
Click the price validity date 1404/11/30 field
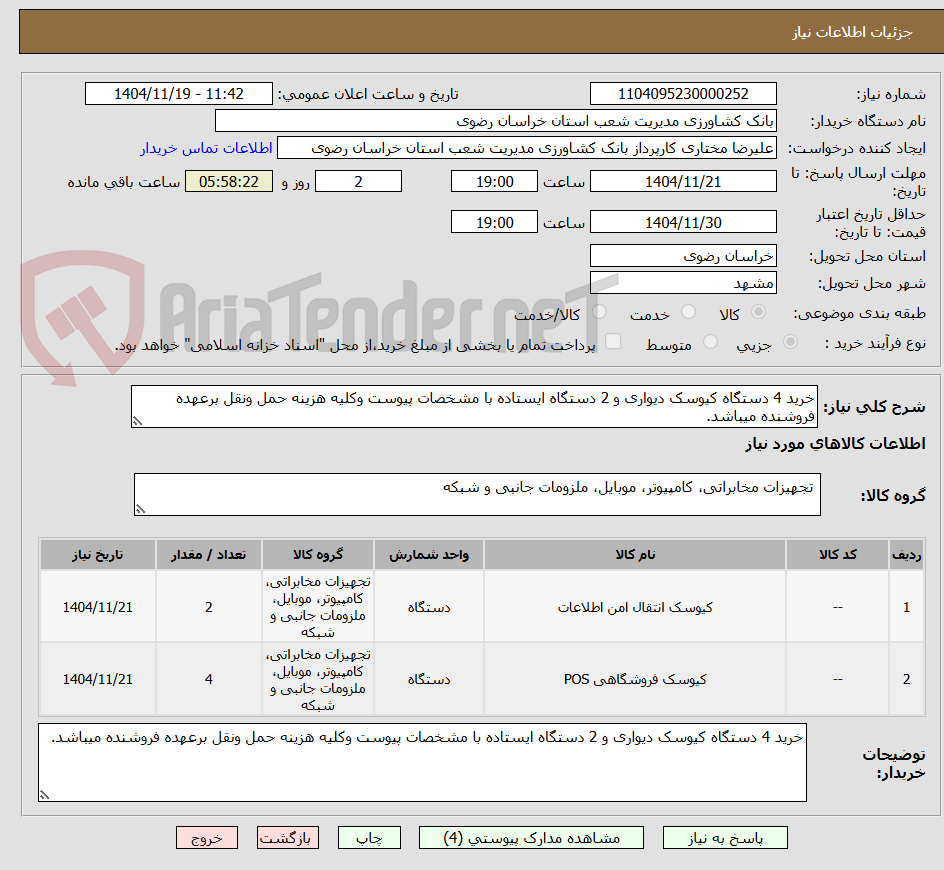[x=683, y=222]
